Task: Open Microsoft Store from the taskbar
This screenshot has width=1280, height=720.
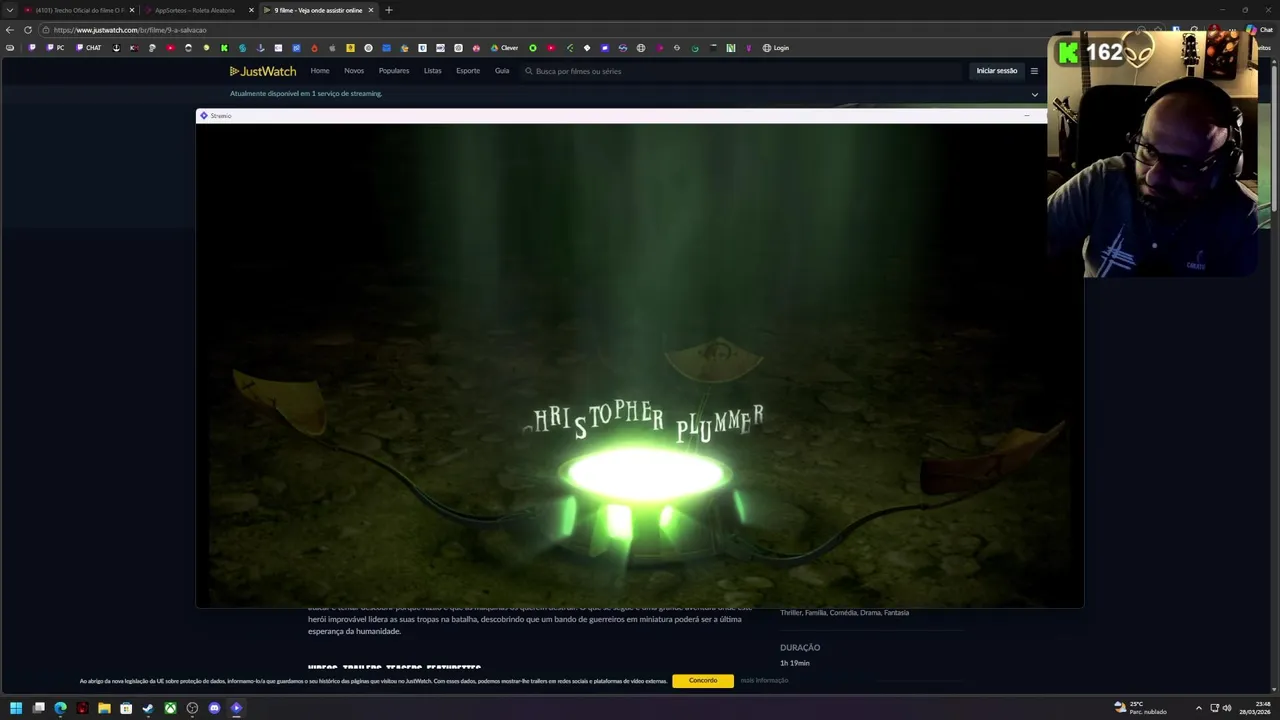Action: click(126, 708)
